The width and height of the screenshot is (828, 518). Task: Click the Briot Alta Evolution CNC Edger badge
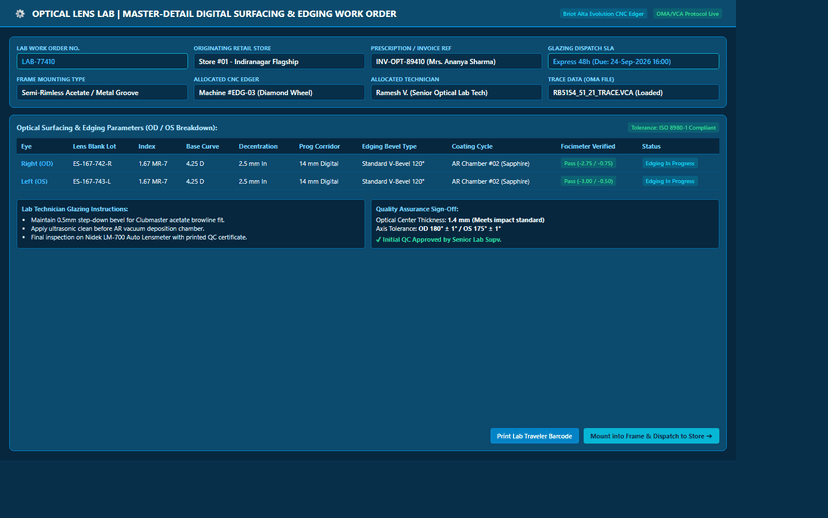point(603,14)
